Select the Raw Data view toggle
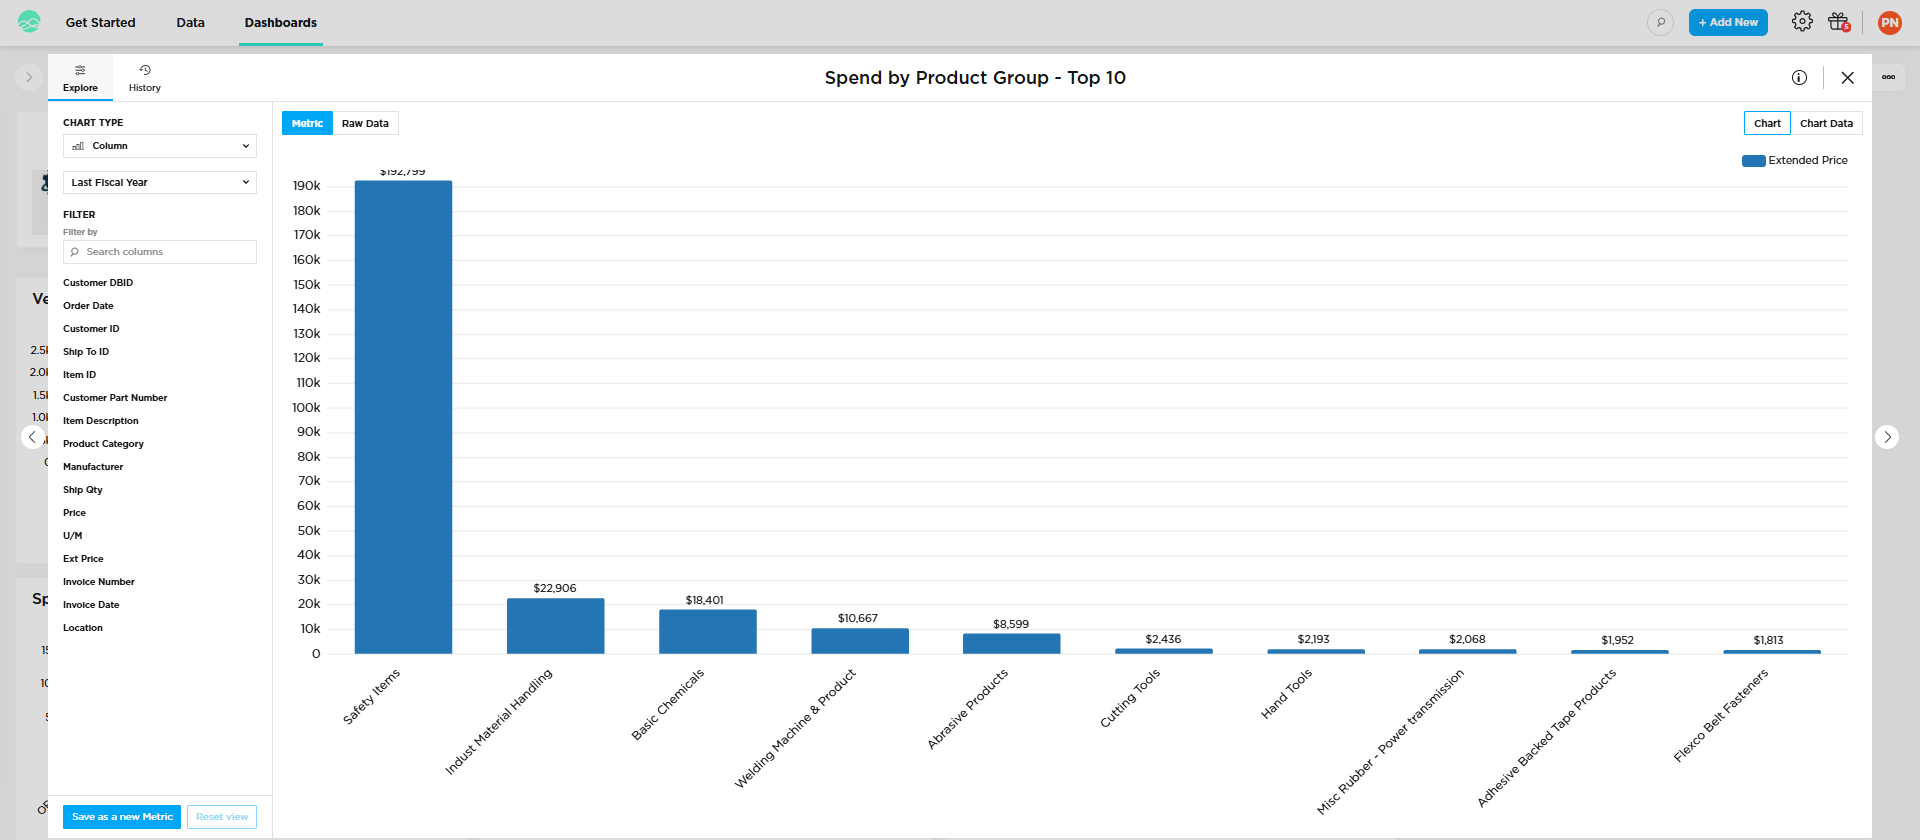The image size is (1920, 840). click(x=365, y=123)
